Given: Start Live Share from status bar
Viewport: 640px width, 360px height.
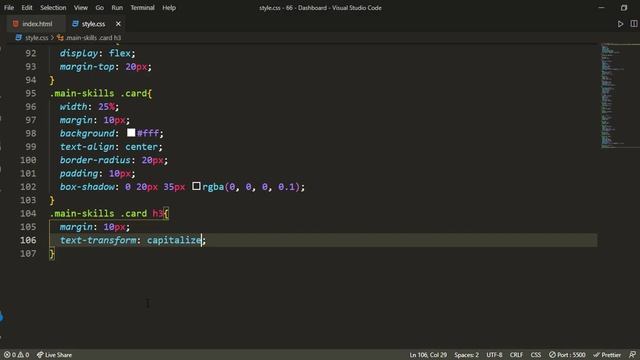Looking at the screenshot, I should (x=54, y=355).
